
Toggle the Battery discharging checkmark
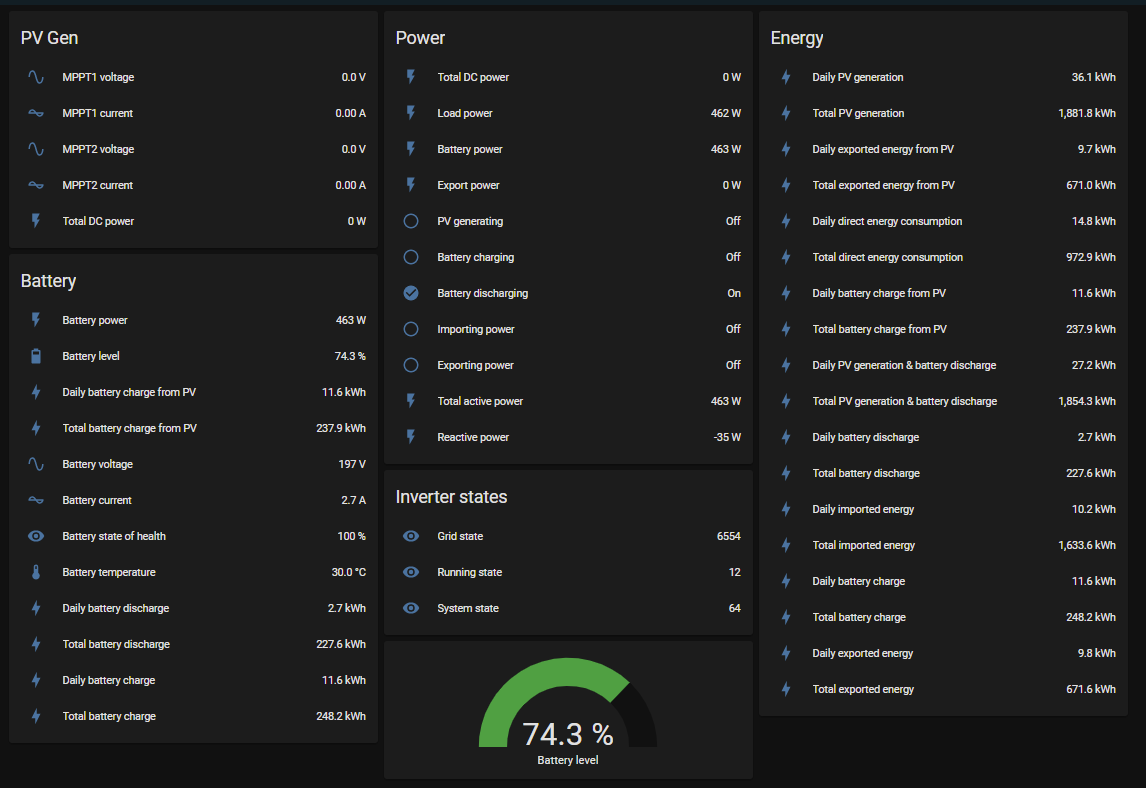click(410, 293)
